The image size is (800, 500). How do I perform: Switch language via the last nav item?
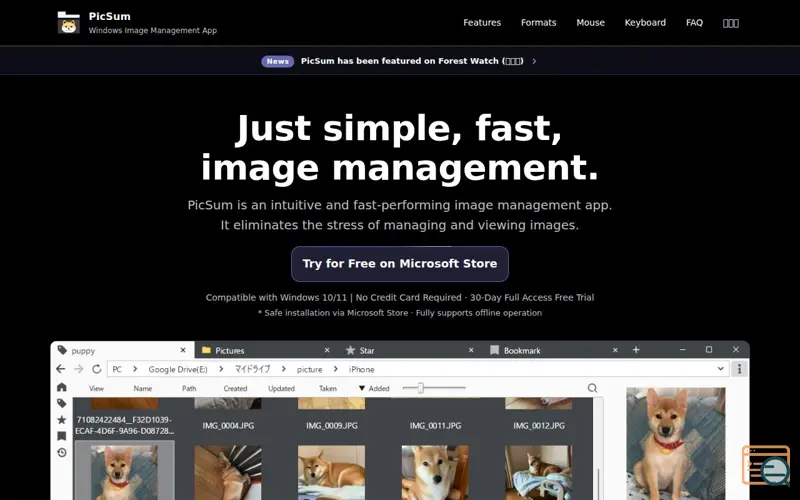coord(731,23)
